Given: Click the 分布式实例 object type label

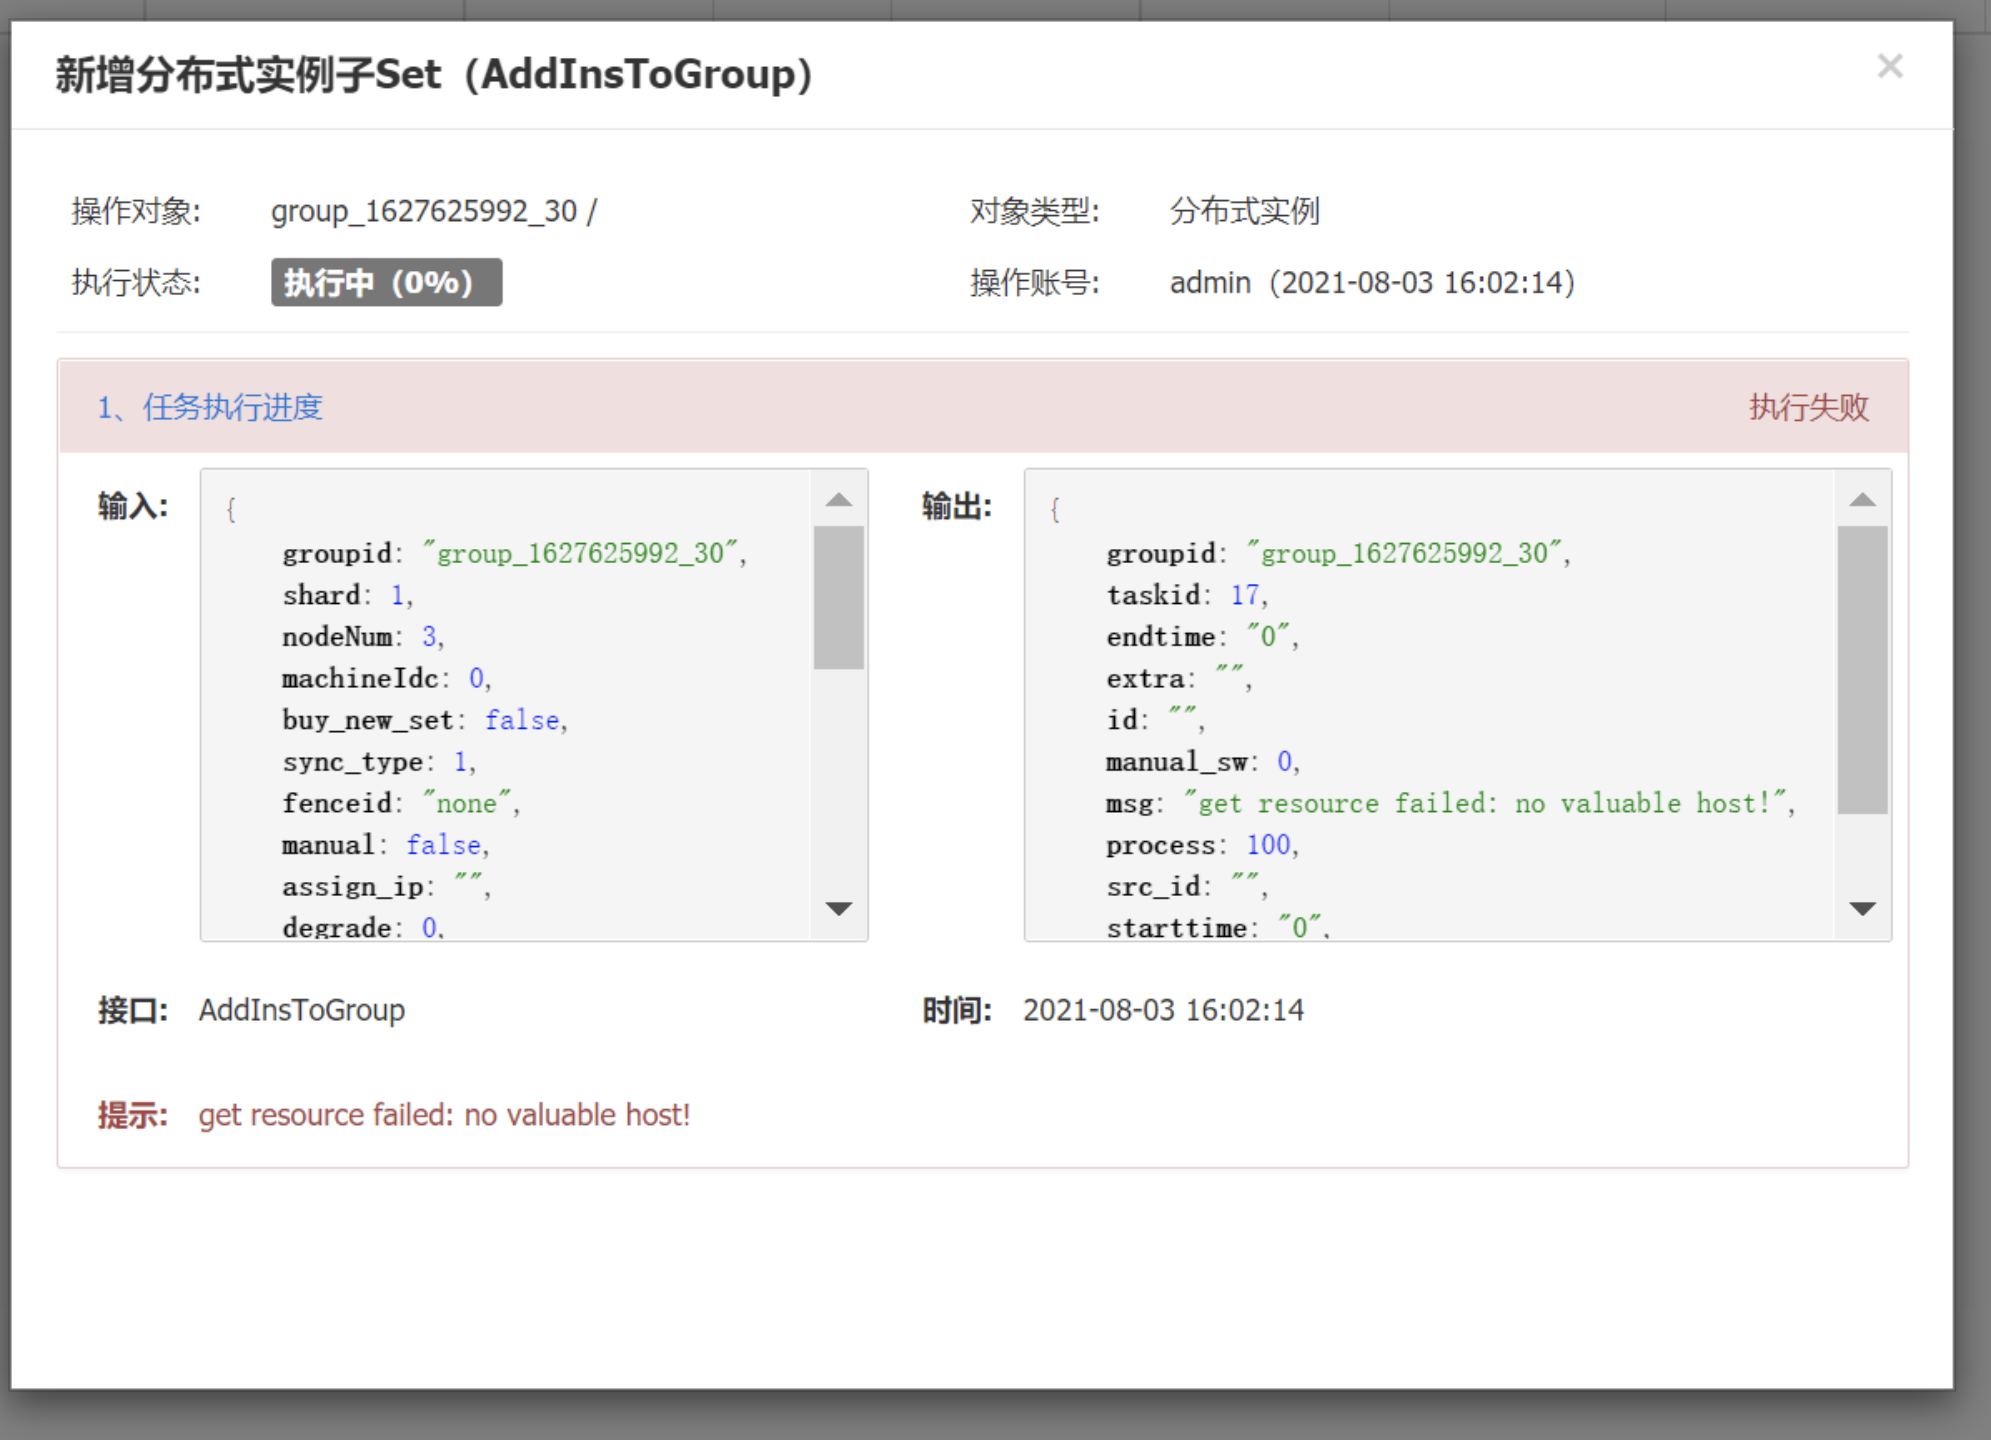Looking at the screenshot, I should 1244,211.
